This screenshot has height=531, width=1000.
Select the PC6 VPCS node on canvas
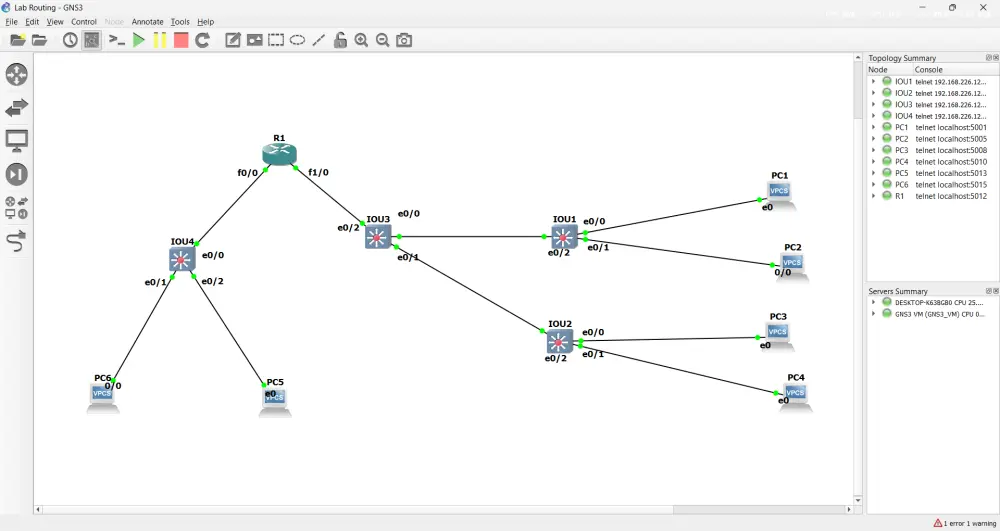[x=103, y=398]
